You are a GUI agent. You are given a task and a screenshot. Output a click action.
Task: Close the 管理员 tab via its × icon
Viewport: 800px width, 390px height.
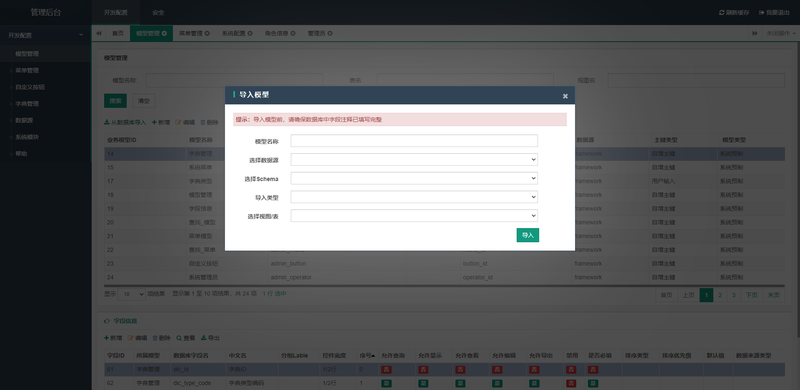(x=330, y=34)
